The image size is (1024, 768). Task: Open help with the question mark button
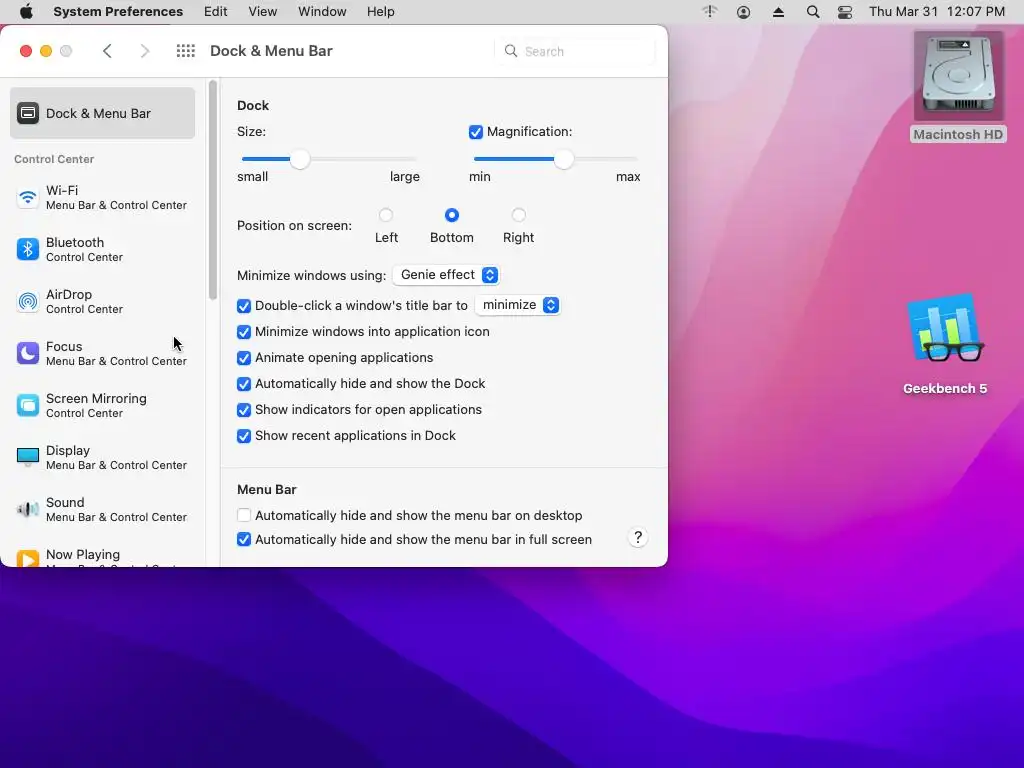pyautogui.click(x=638, y=537)
